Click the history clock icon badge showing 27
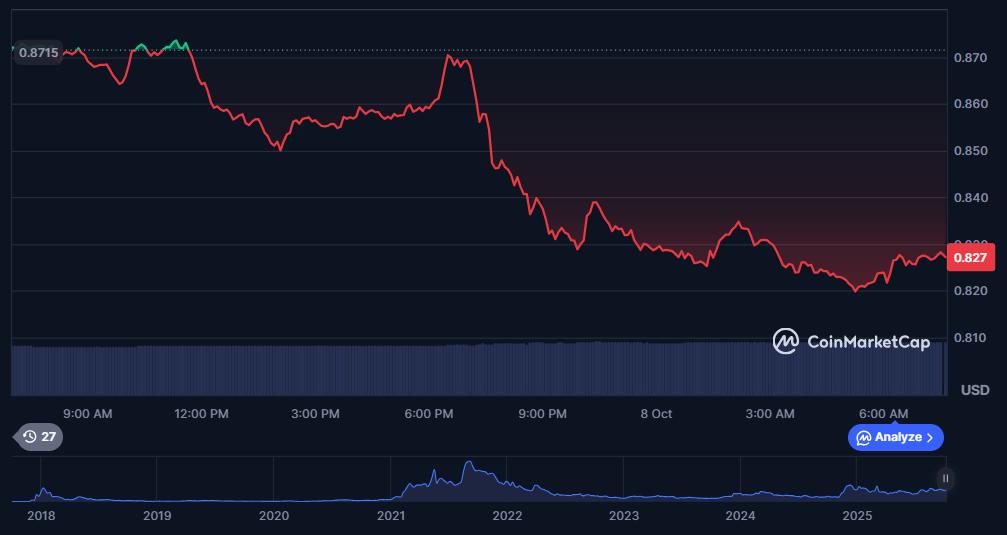Image resolution: width=1007 pixels, height=535 pixels. pyautogui.click(x=39, y=436)
